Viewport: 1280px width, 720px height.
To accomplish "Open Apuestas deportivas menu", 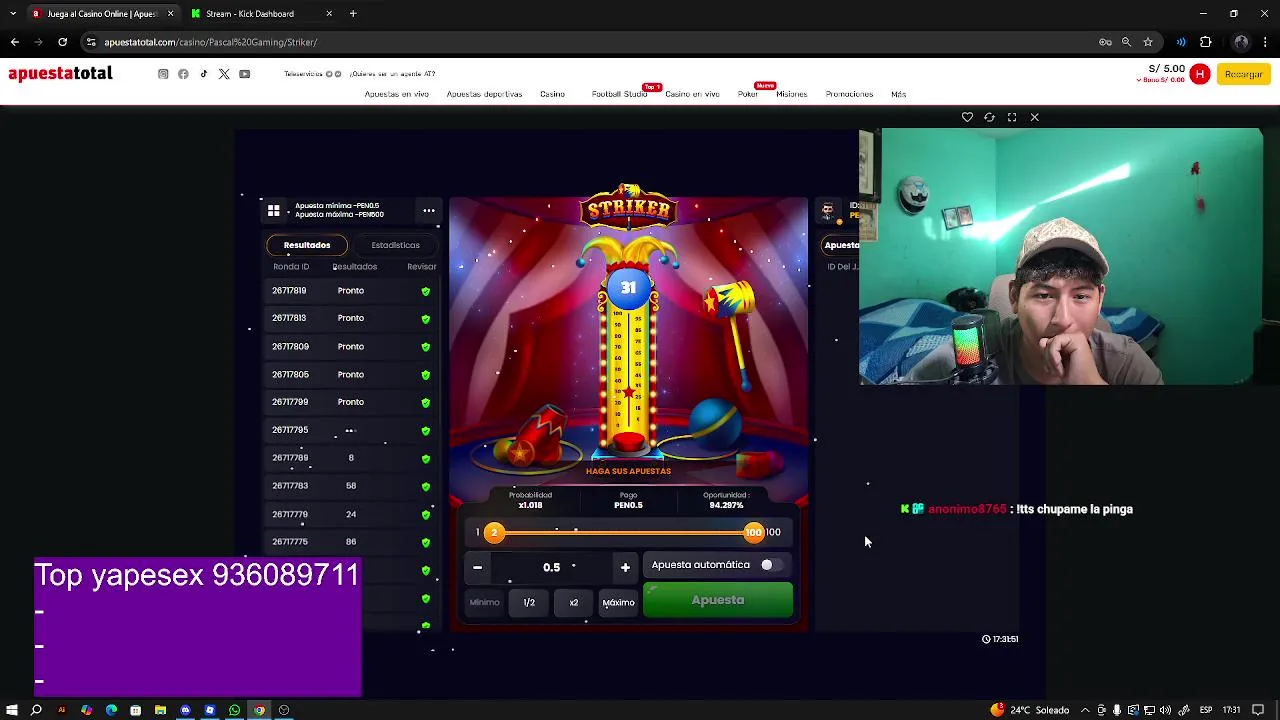I will point(484,94).
